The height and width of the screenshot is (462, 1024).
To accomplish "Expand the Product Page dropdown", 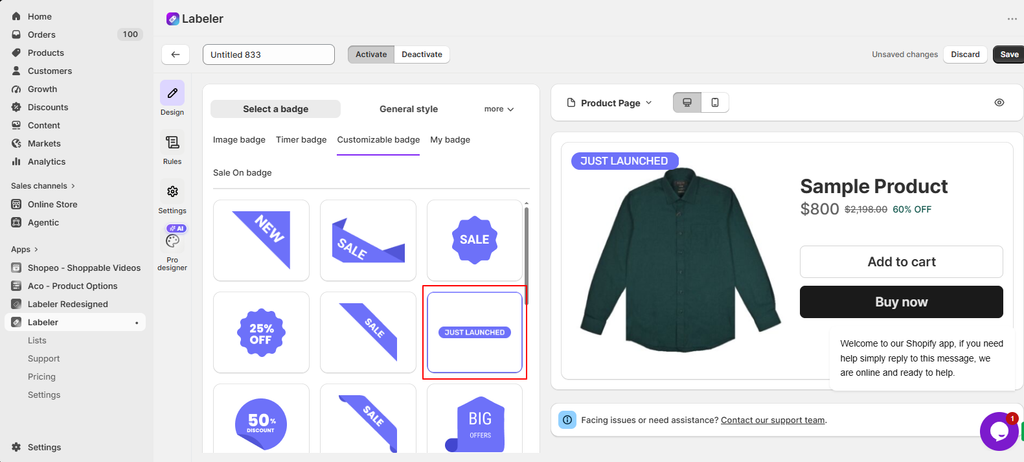I will pyautogui.click(x=609, y=103).
